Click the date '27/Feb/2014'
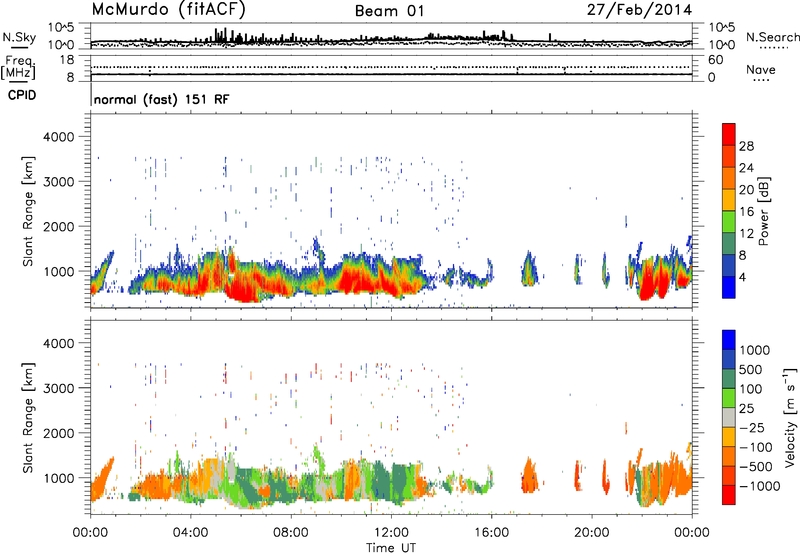 pyautogui.click(x=639, y=10)
